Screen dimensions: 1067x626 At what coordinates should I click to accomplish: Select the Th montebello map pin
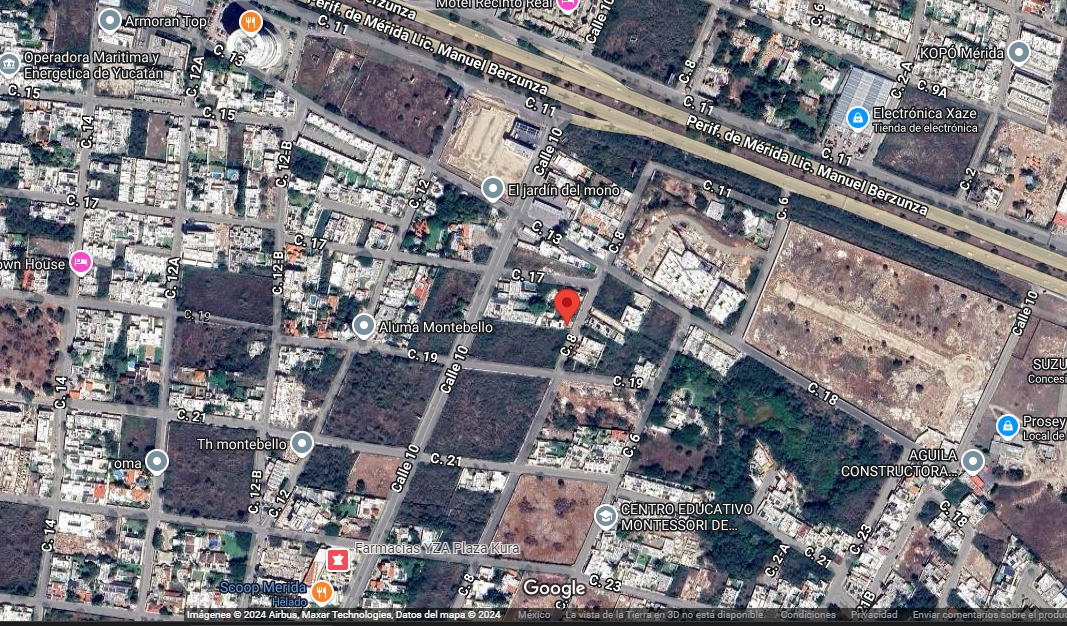[x=301, y=444]
